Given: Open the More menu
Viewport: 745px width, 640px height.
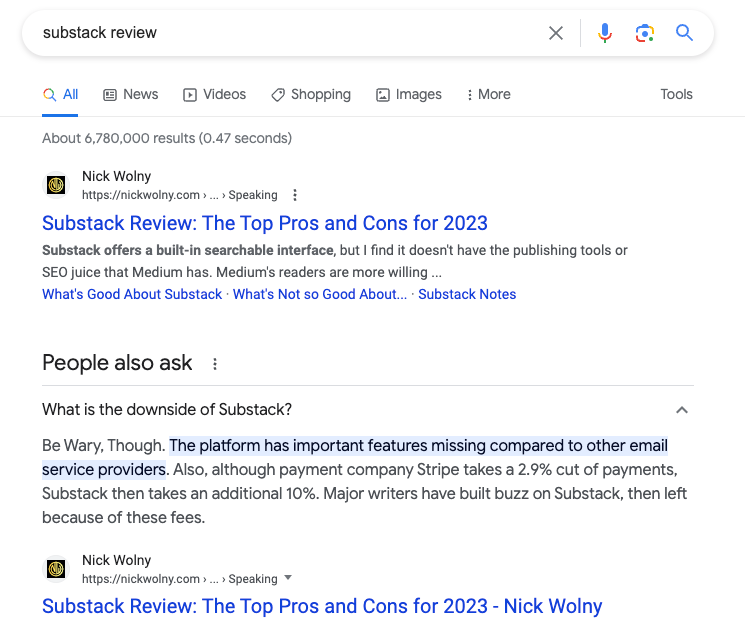Looking at the screenshot, I should (489, 95).
